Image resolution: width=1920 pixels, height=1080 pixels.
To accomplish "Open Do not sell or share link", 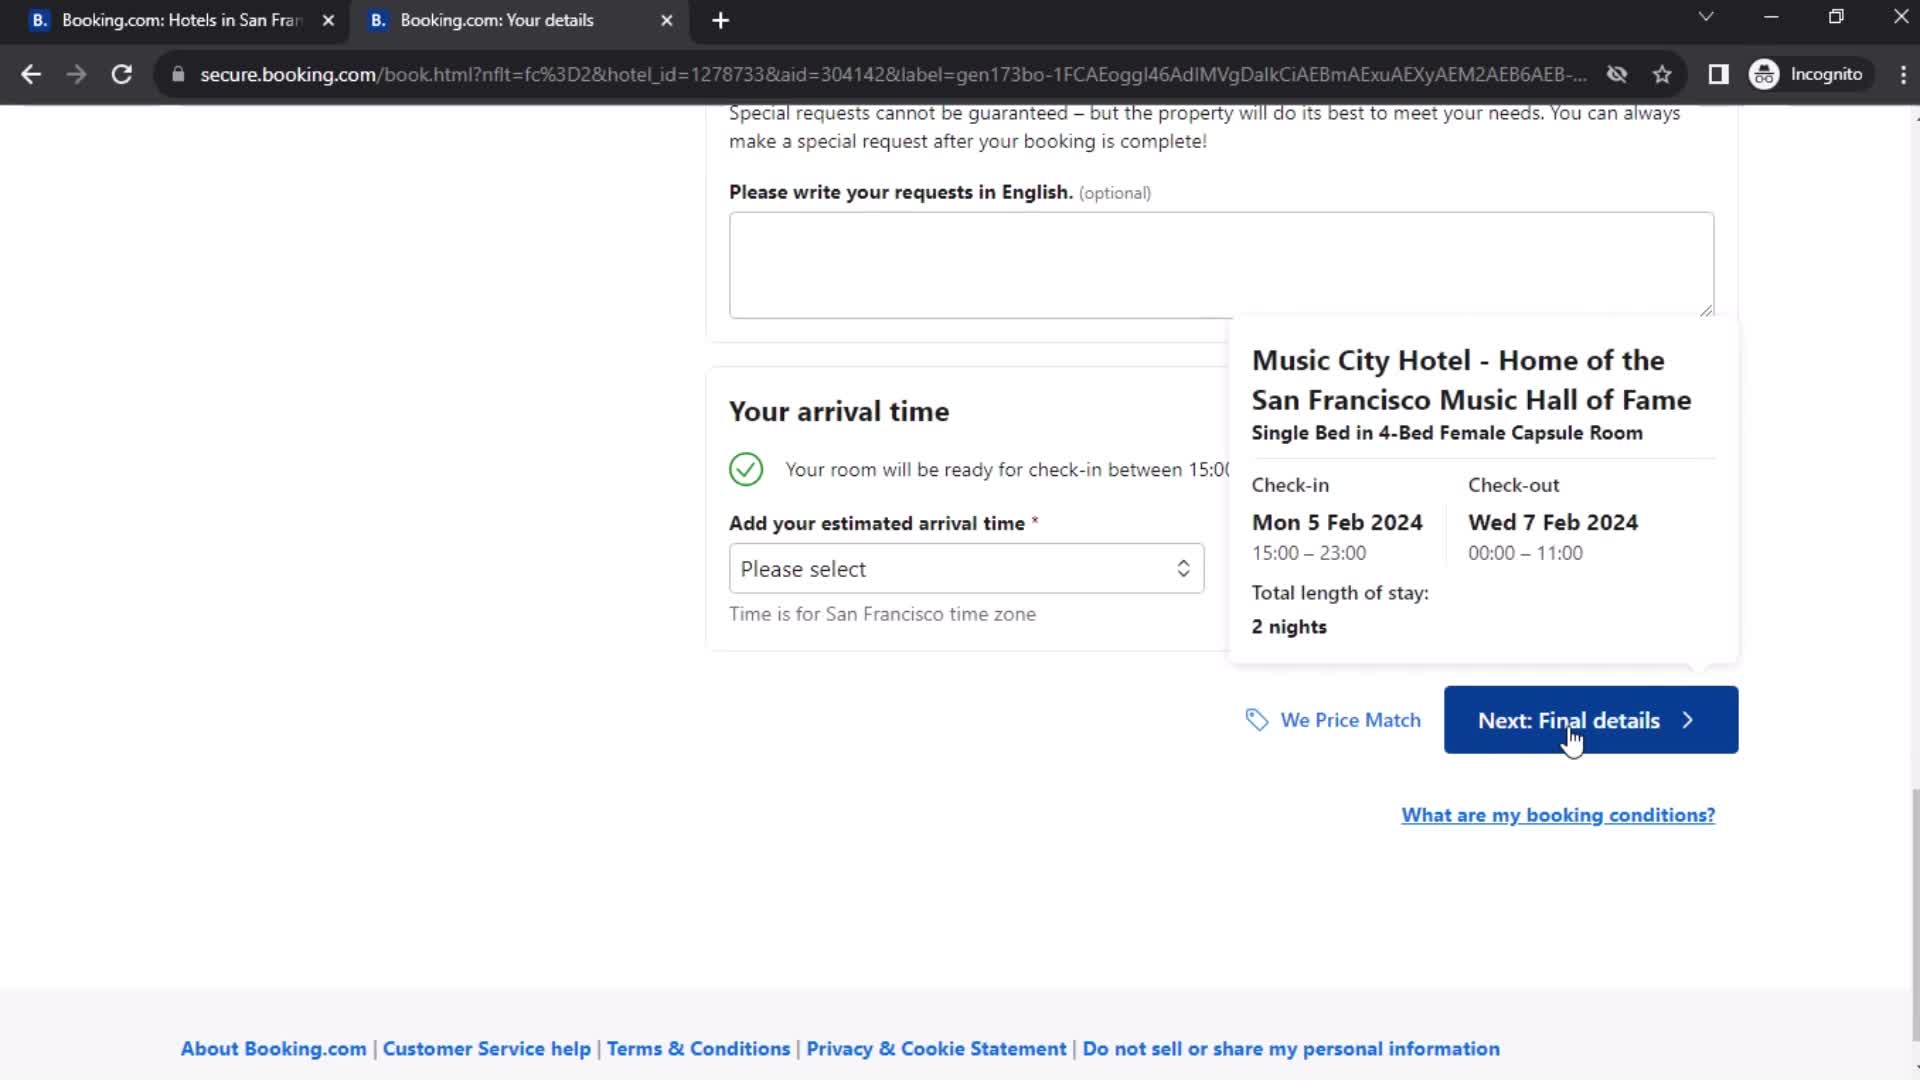I will (x=1291, y=1049).
